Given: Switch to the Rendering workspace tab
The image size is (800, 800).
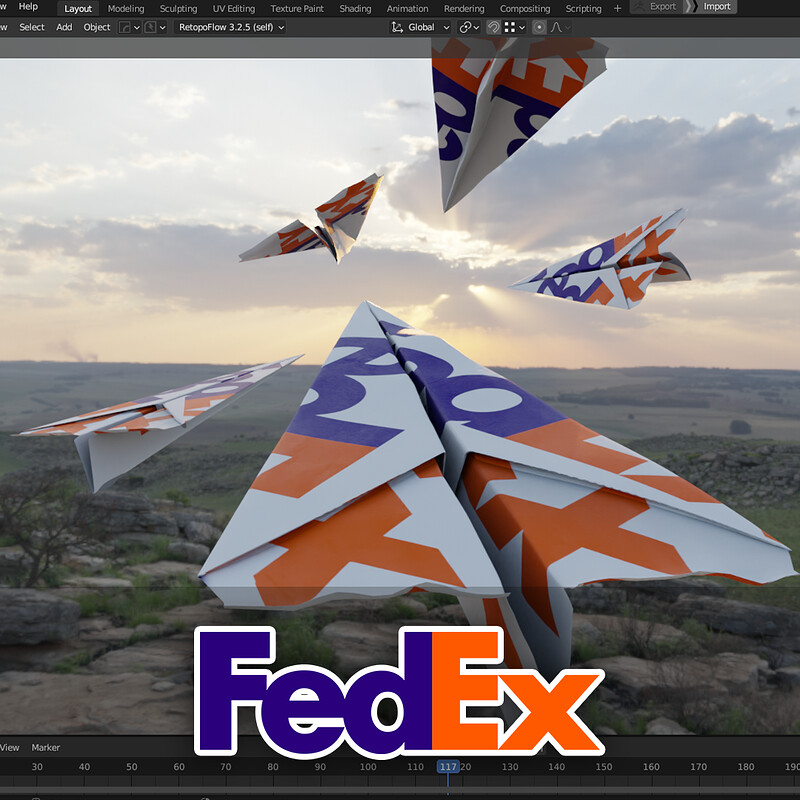Looking at the screenshot, I should point(464,9).
